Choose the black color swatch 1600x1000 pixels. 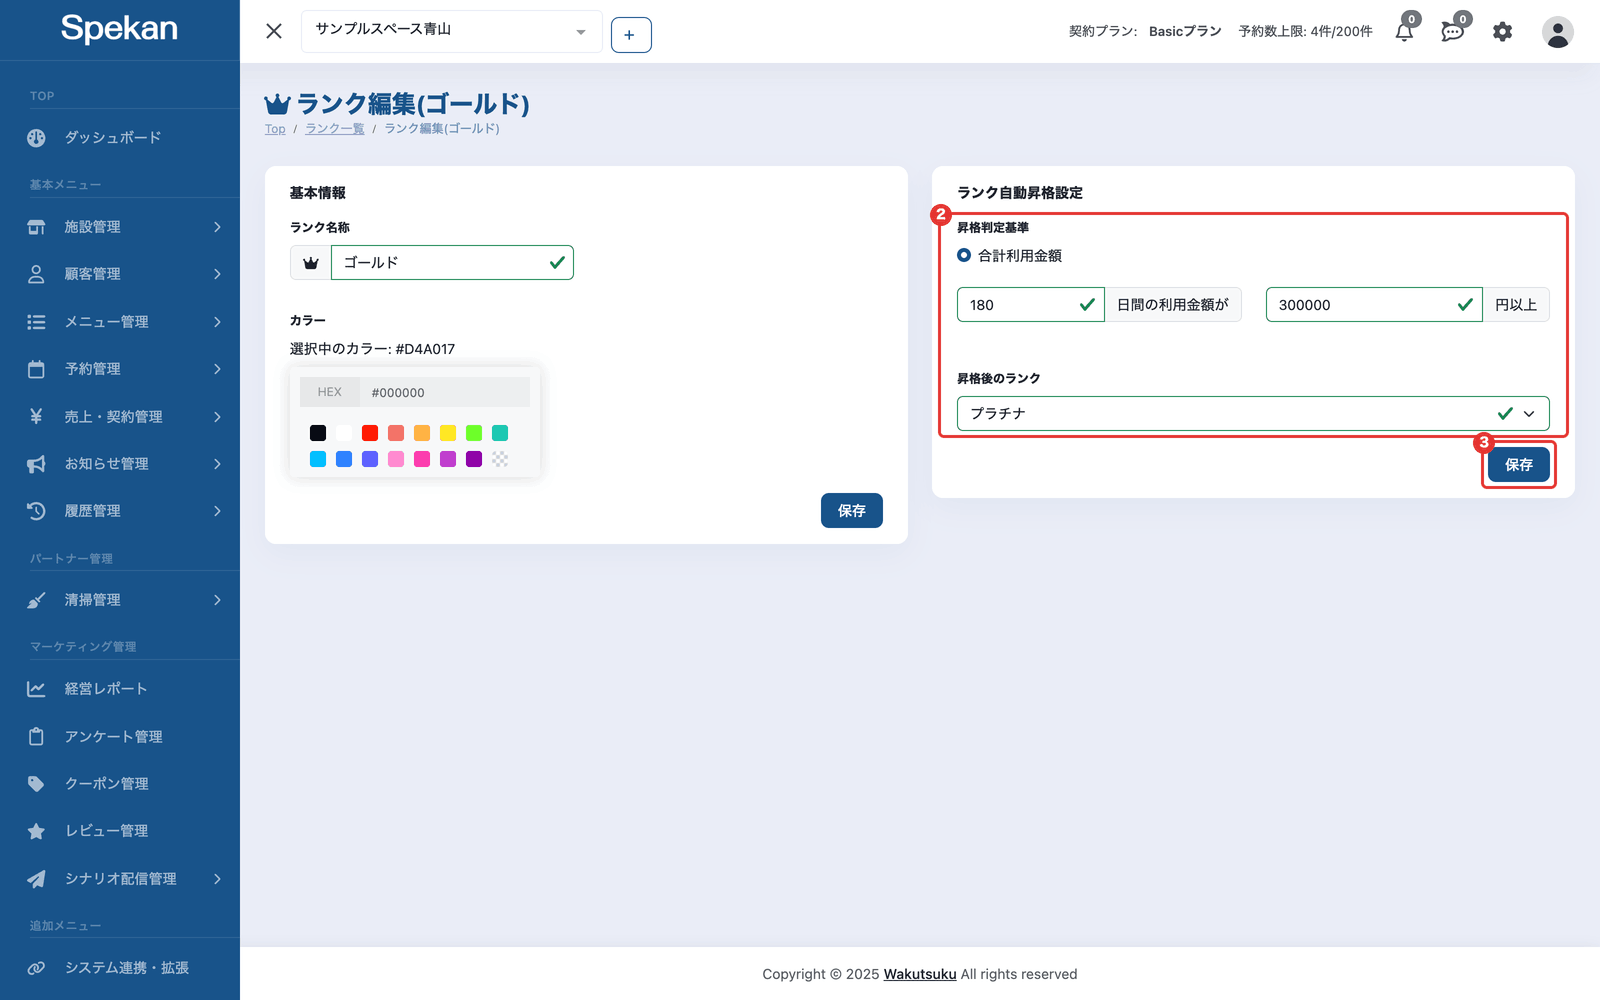pos(318,433)
